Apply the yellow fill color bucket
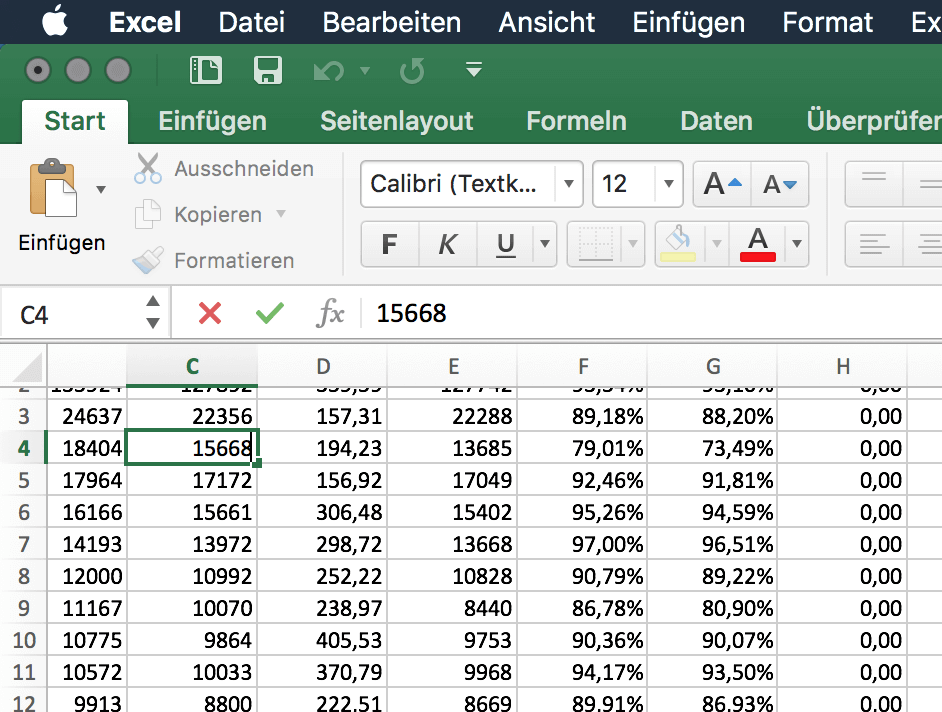Viewport: 942px width, 712px height. click(679, 244)
